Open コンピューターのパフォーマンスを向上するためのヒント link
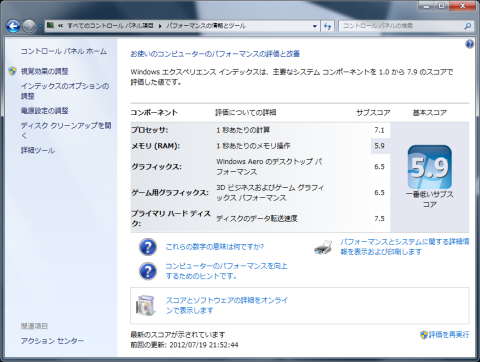Screen dimensions: 480x362 coord(226,271)
